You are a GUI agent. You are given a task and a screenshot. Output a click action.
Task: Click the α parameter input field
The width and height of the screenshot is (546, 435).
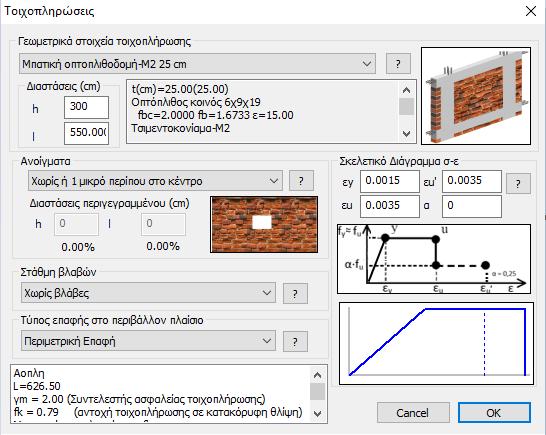pos(472,206)
